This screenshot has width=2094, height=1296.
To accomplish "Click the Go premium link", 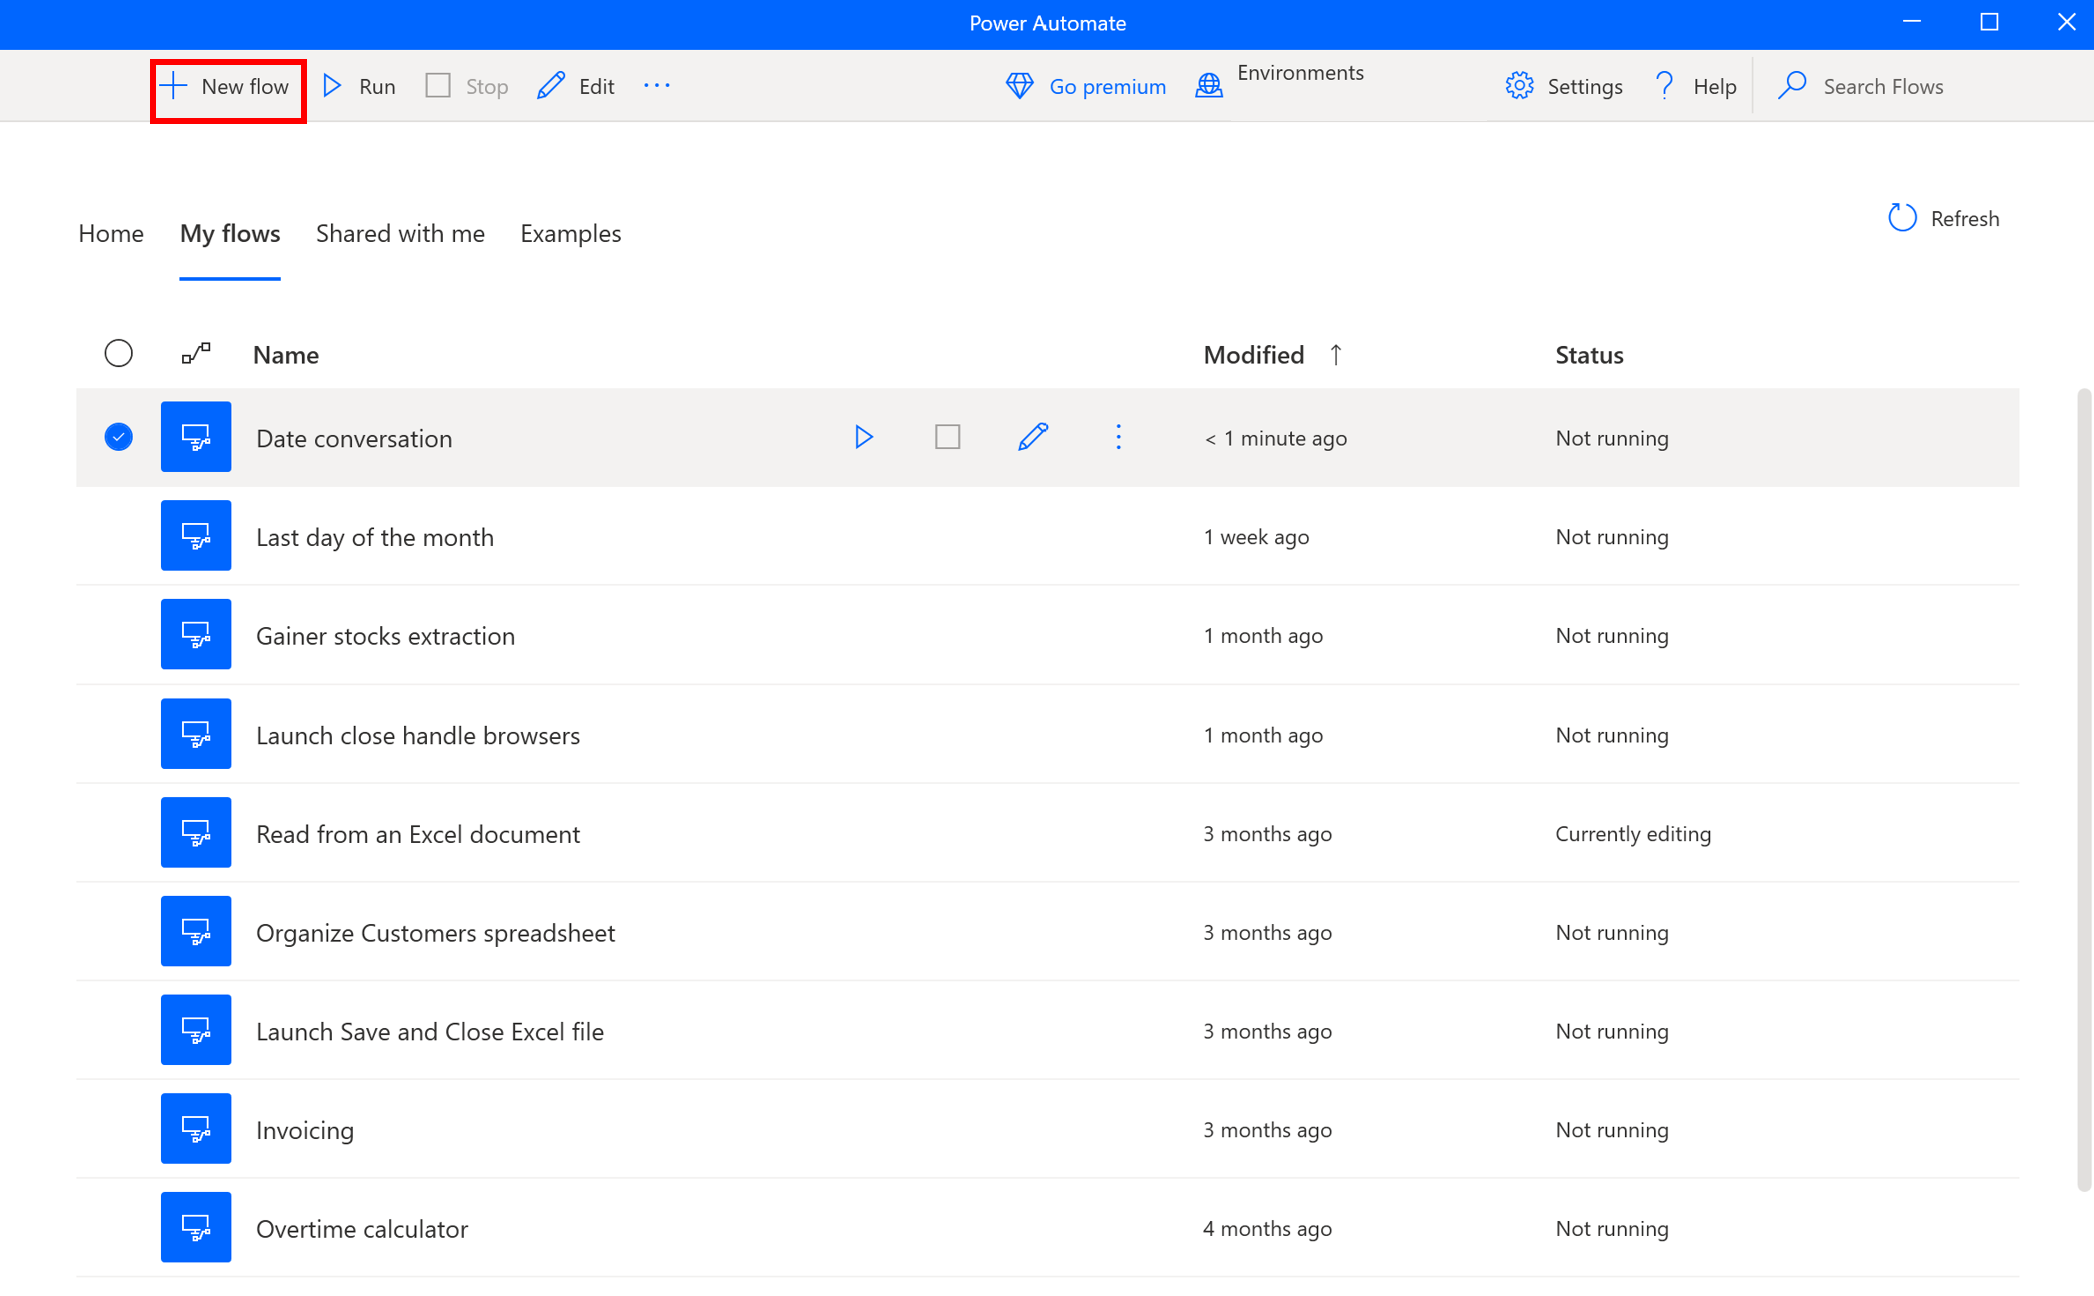I will (1085, 86).
